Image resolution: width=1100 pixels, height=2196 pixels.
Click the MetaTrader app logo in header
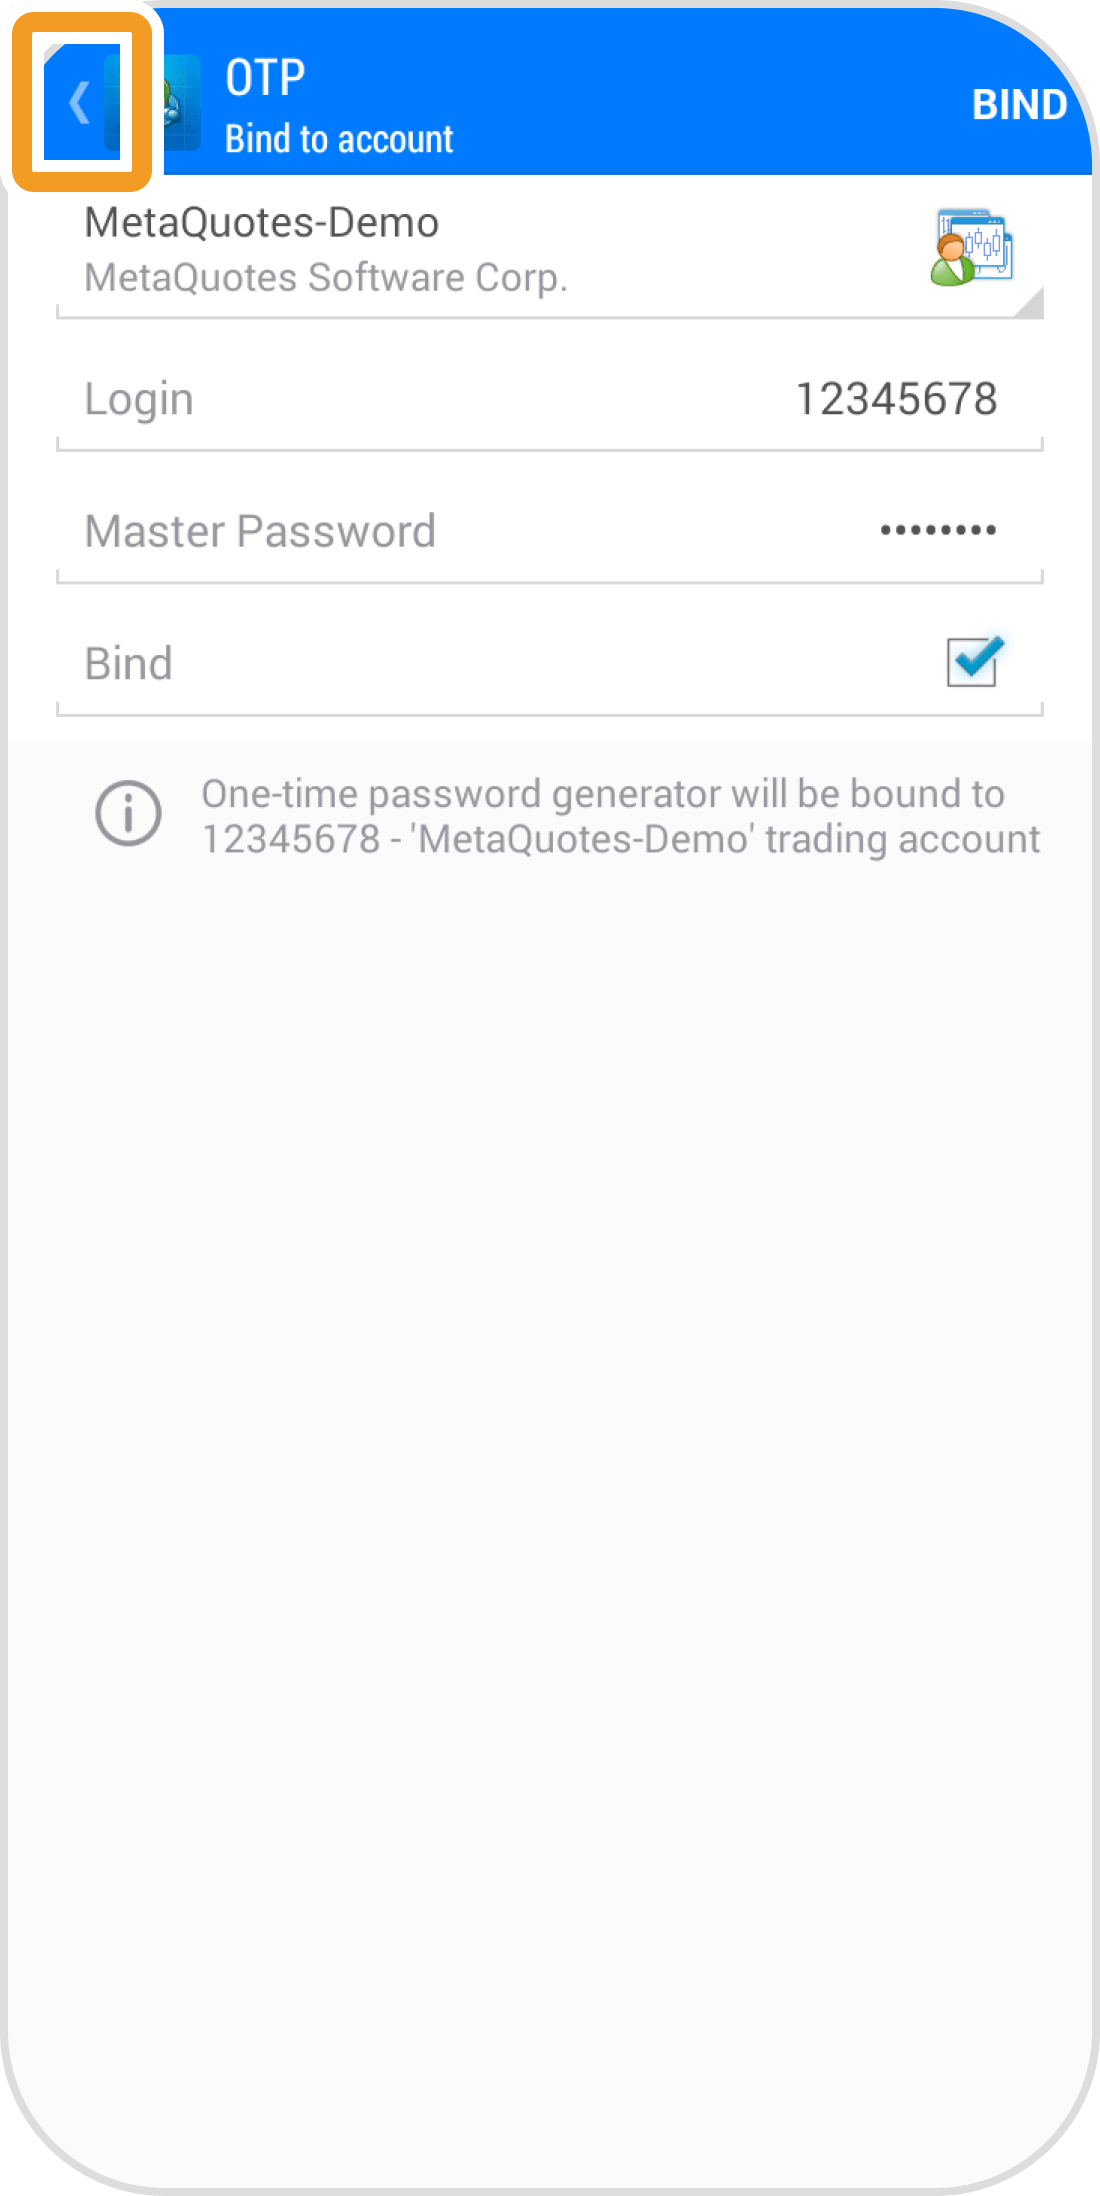(177, 103)
